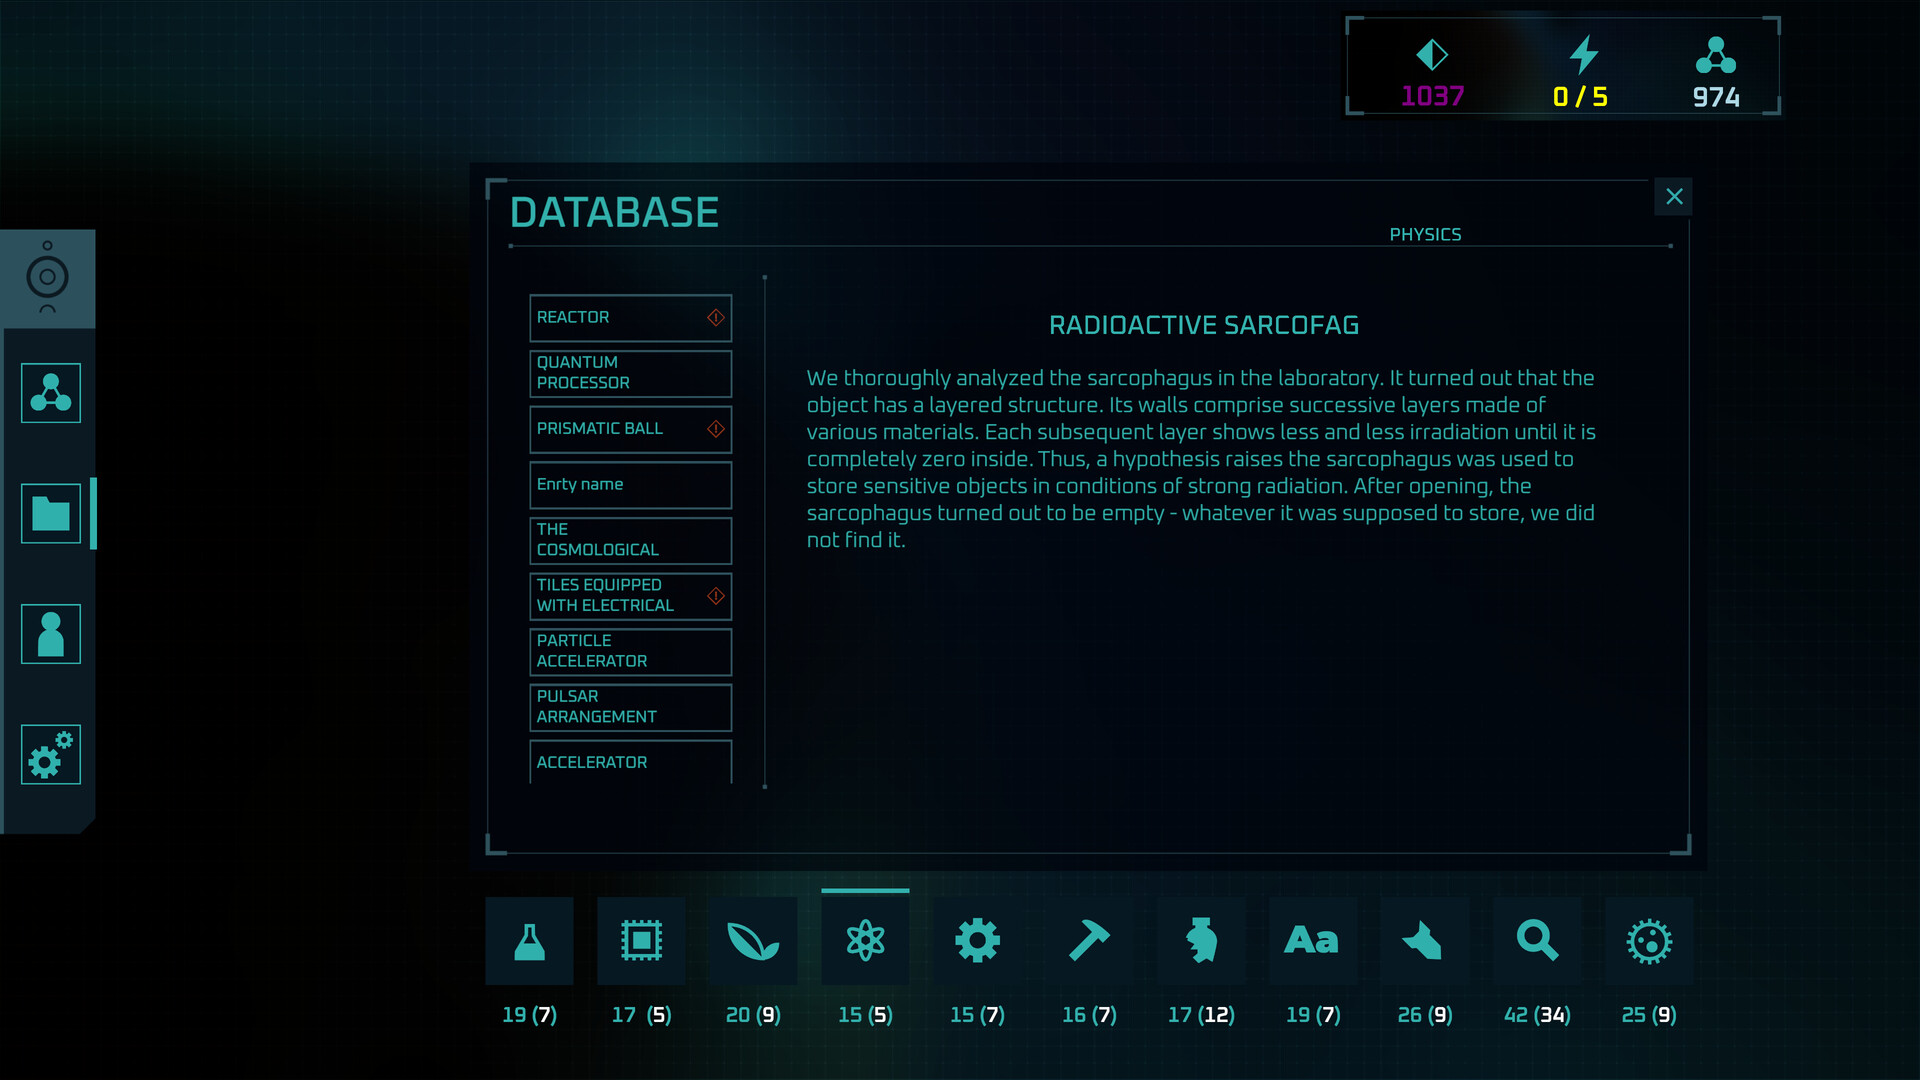
Task: Select the hammer engineering category
Action: [x=1089, y=940]
